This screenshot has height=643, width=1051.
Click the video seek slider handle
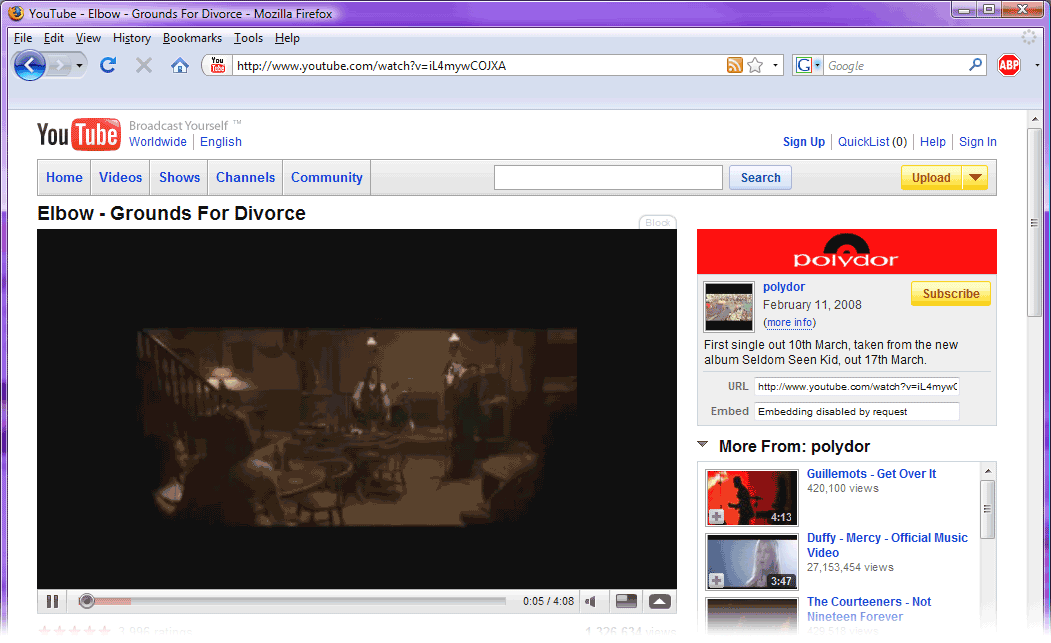pyautogui.click(x=86, y=601)
